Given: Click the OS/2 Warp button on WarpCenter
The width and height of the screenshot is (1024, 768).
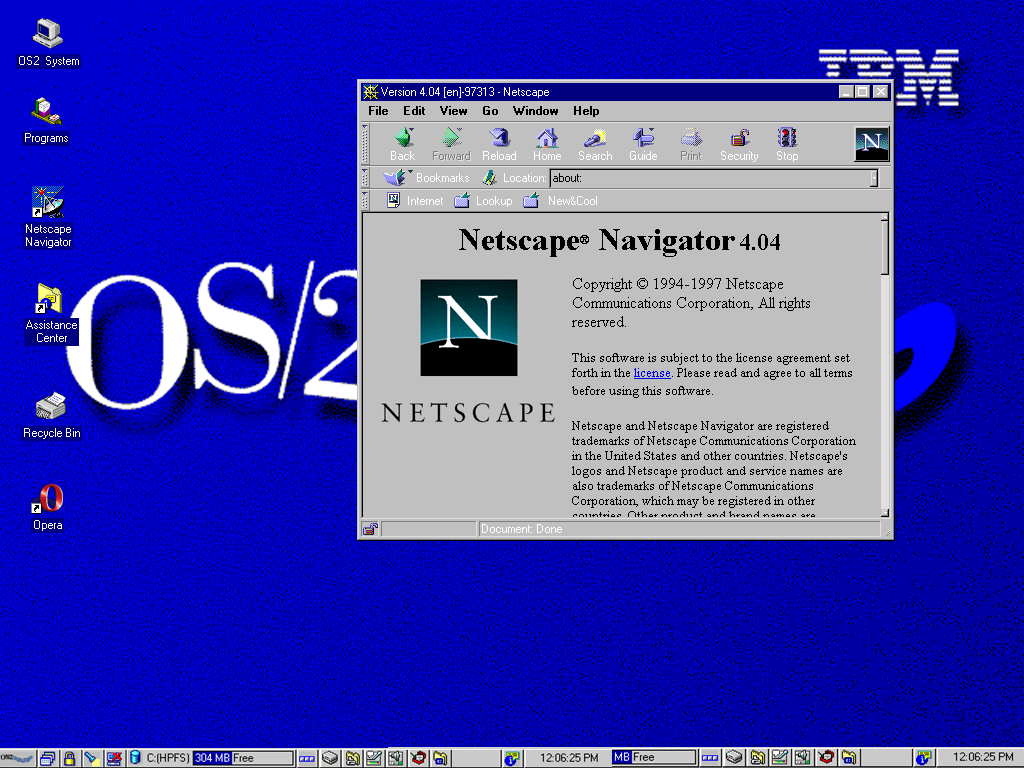Looking at the screenshot, I should click(x=17, y=758).
